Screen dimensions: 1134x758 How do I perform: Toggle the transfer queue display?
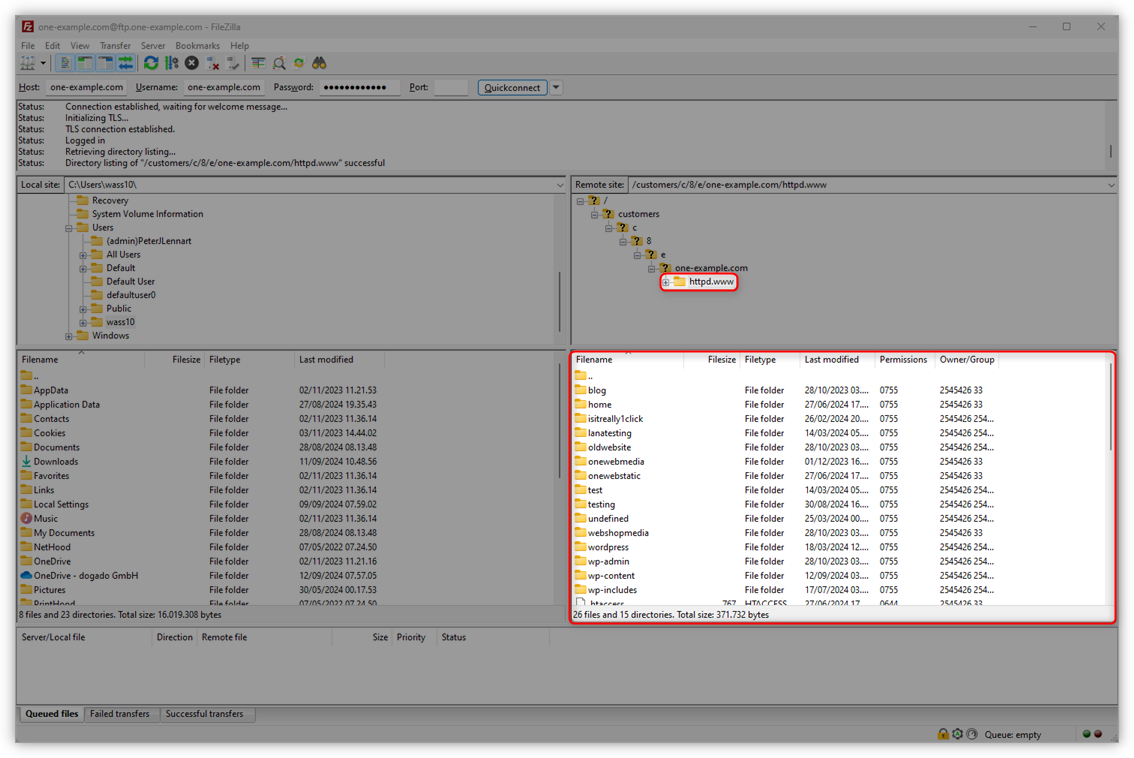tap(126, 62)
